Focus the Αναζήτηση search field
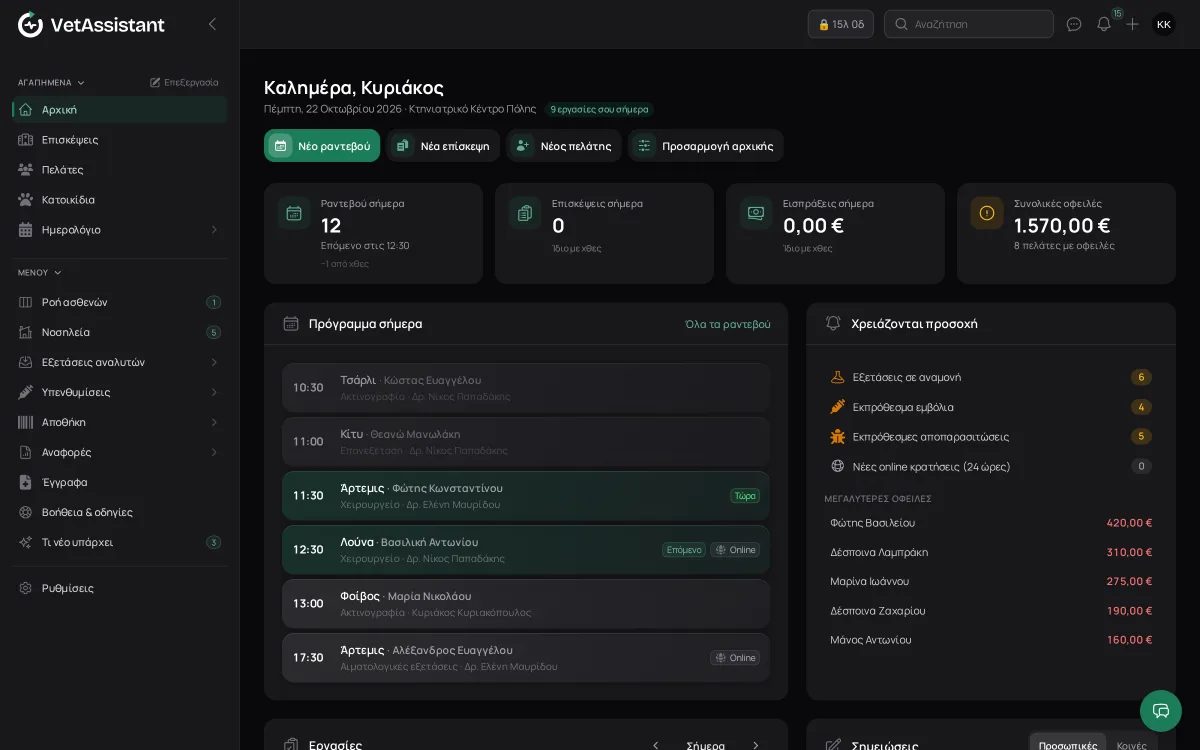 pyautogui.click(x=969, y=24)
